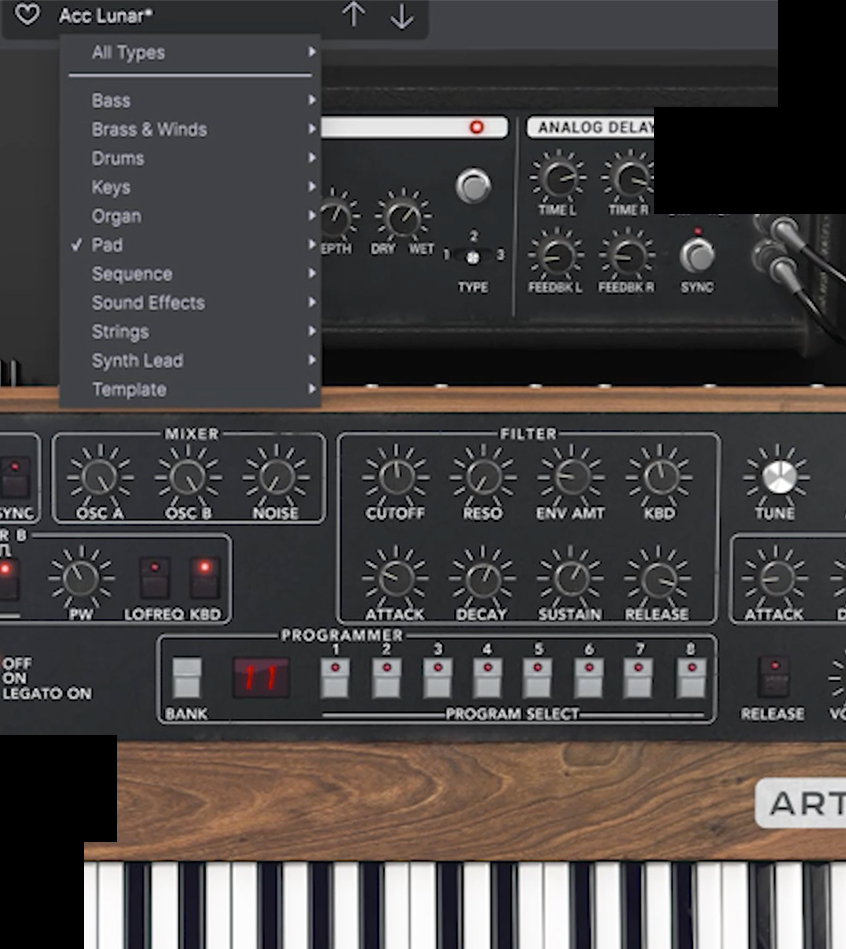Adjust the oscillator PW knob
Image resolution: width=846 pixels, height=949 pixels.
[x=81, y=579]
